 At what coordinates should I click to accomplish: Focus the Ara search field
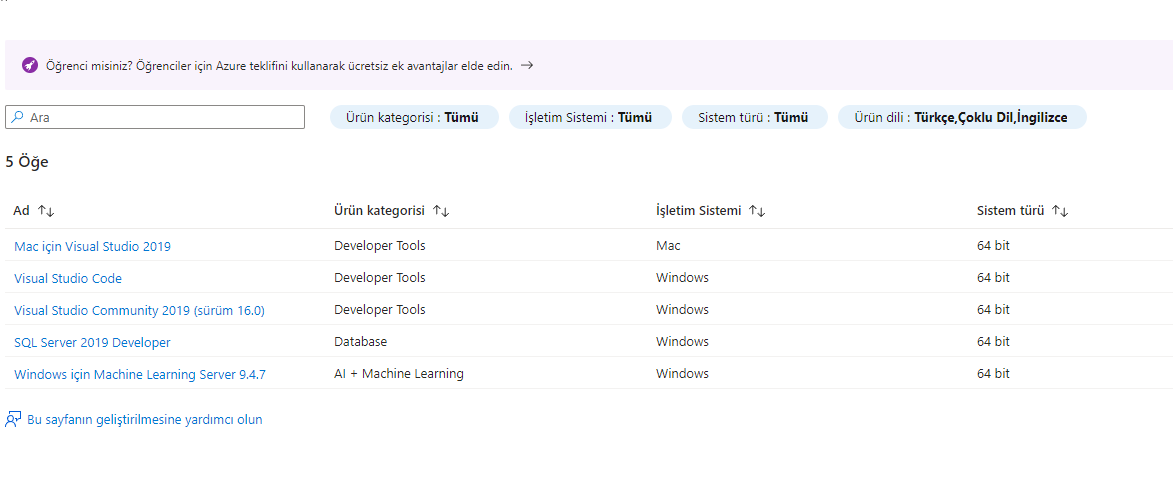pos(155,117)
